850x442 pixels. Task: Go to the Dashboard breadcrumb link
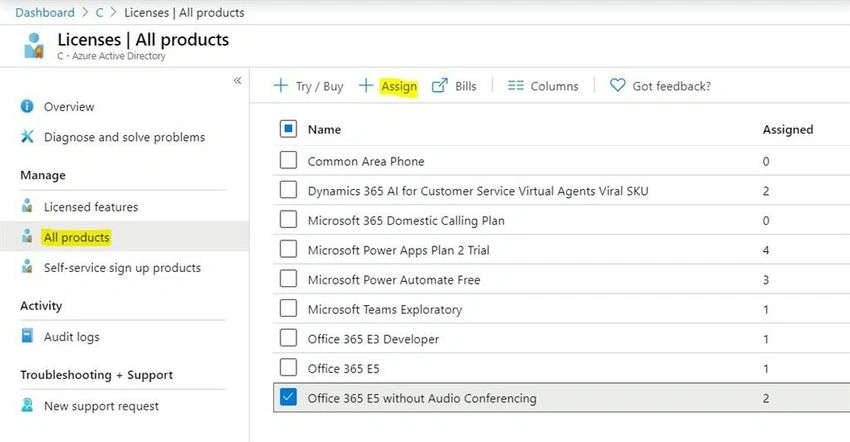click(x=45, y=12)
